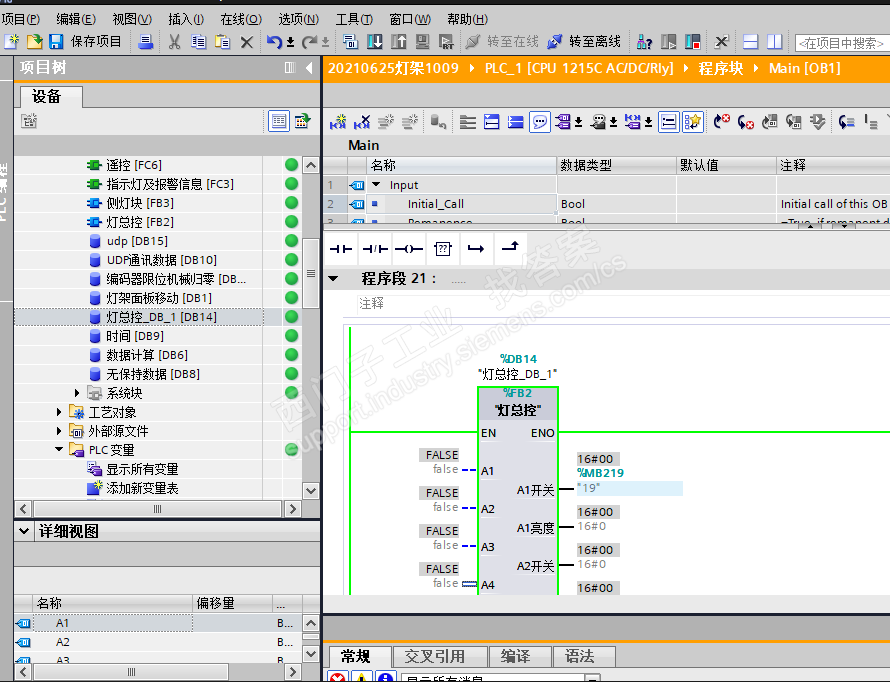Switch to the 交叉引用 tab
890x682 pixels.
(434, 656)
